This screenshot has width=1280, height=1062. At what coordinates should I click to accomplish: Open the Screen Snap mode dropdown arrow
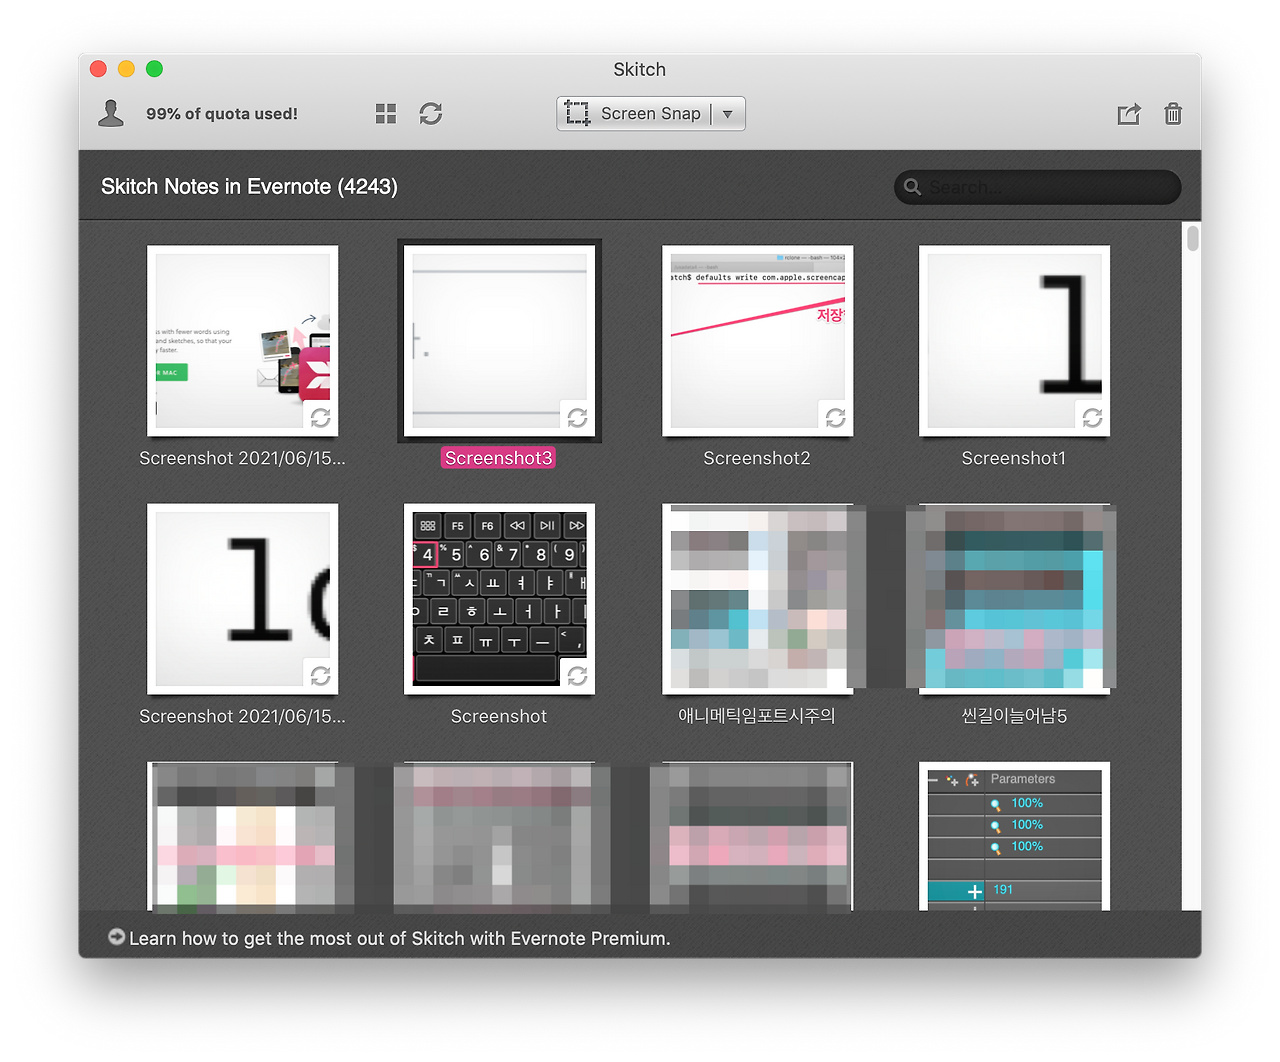point(728,114)
